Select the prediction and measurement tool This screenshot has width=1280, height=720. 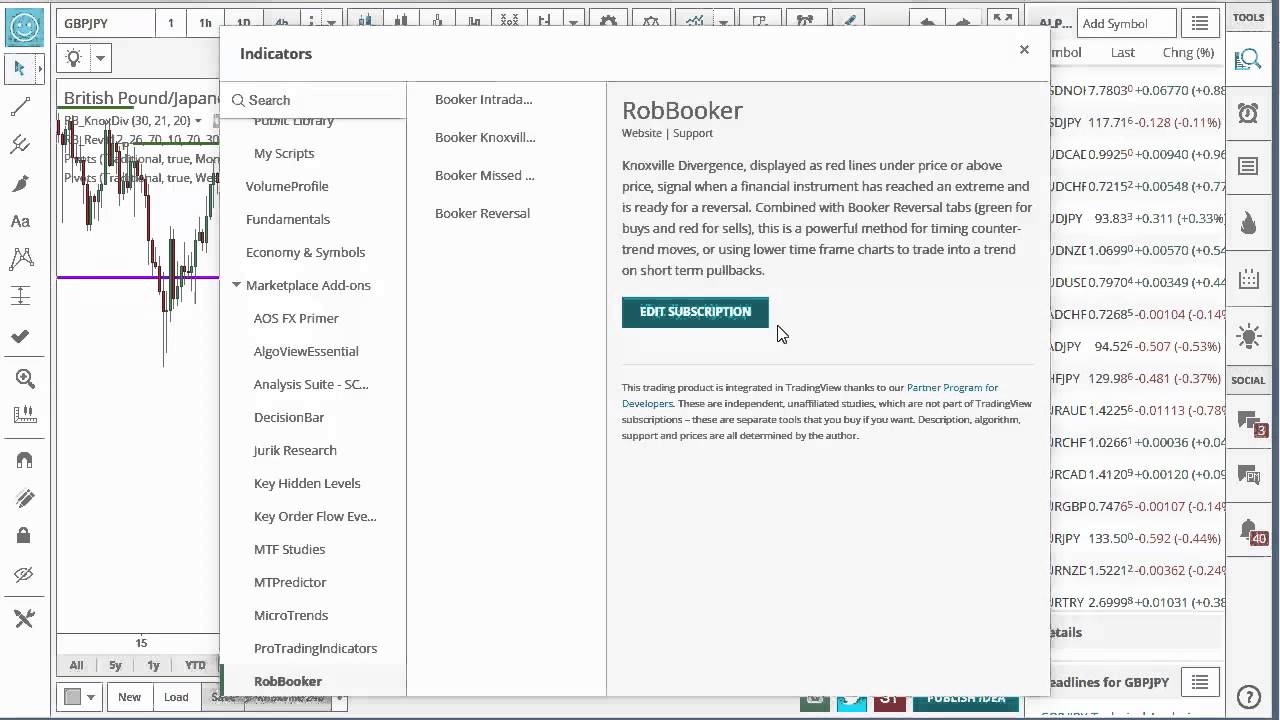click(20, 297)
